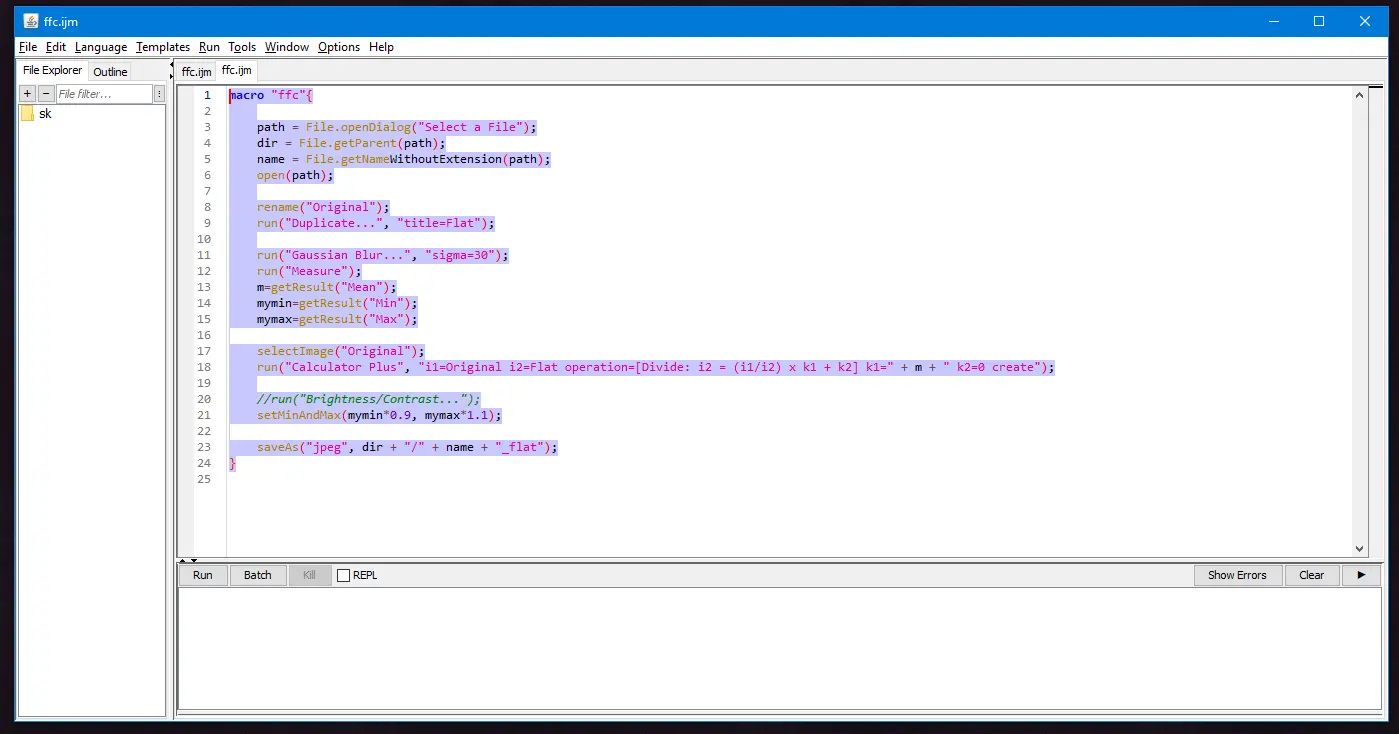
Task: Click into the File filter field
Action: click(103, 94)
